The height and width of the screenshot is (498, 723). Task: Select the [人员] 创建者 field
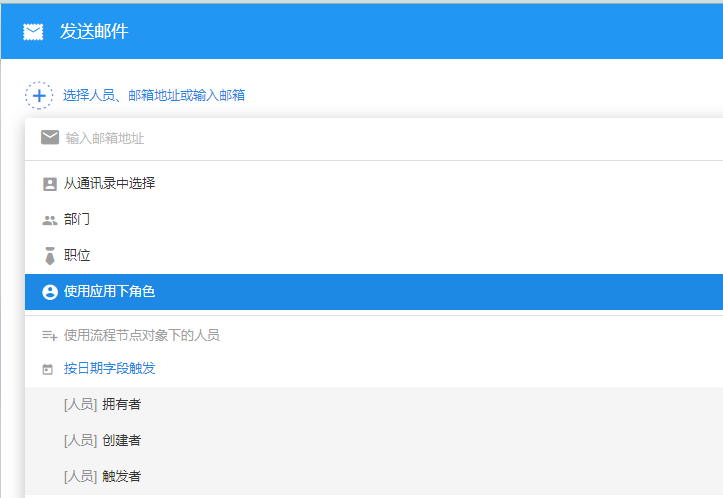[x=374, y=441]
